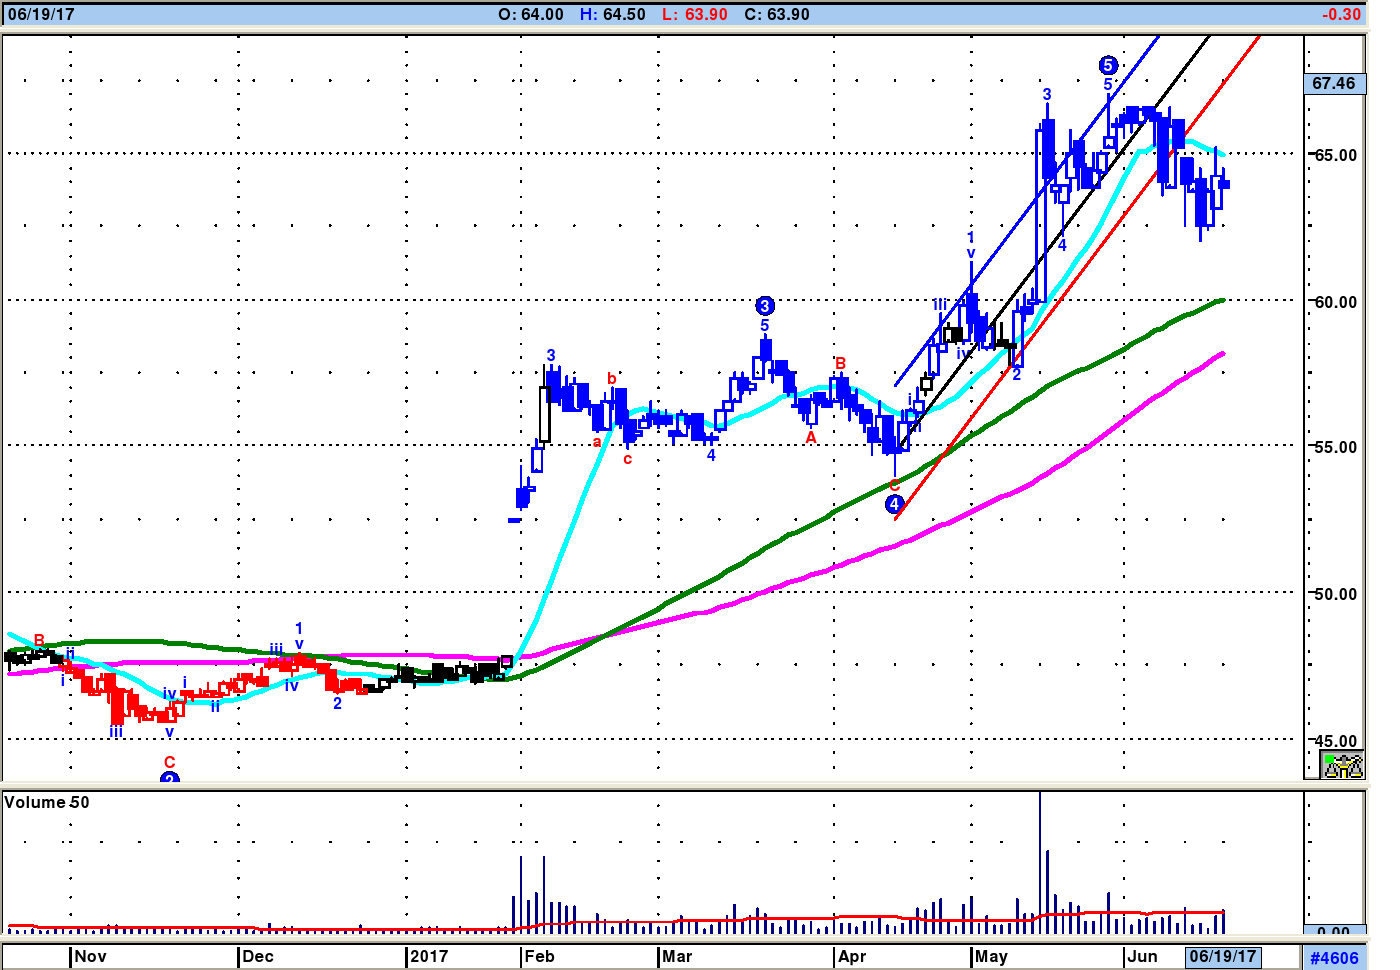The width and height of the screenshot is (1400, 970).
Task: Click the 65.00 price axis label
Action: pyautogui.click(x=1336, y=155)
